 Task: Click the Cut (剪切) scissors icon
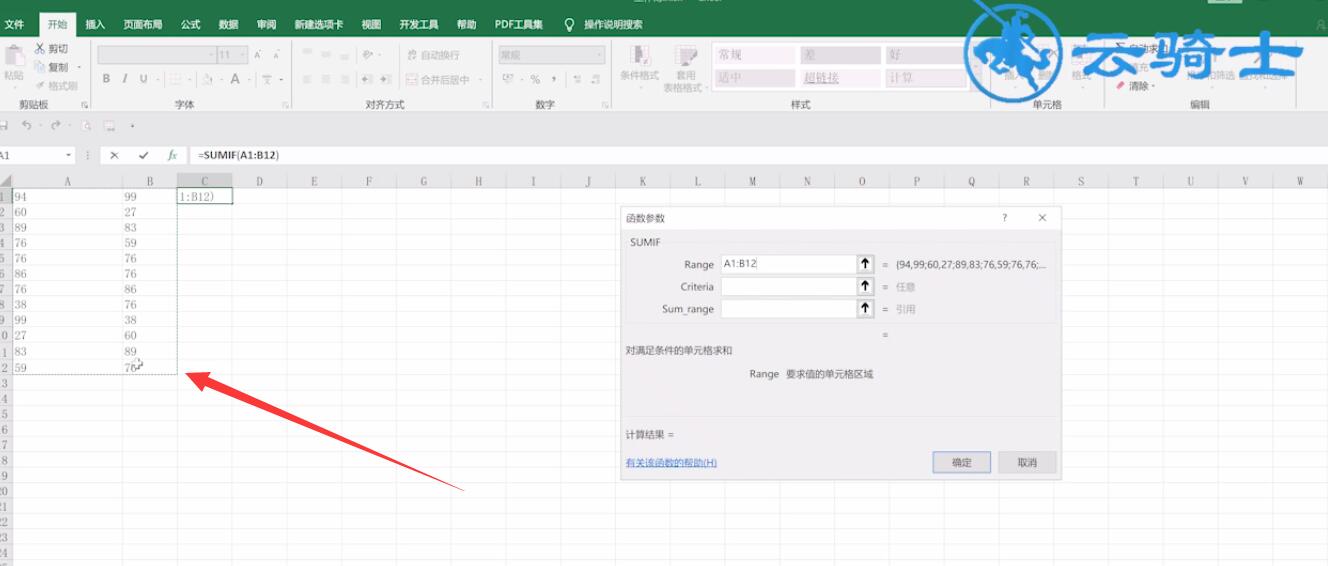click(x=40, y=49)
